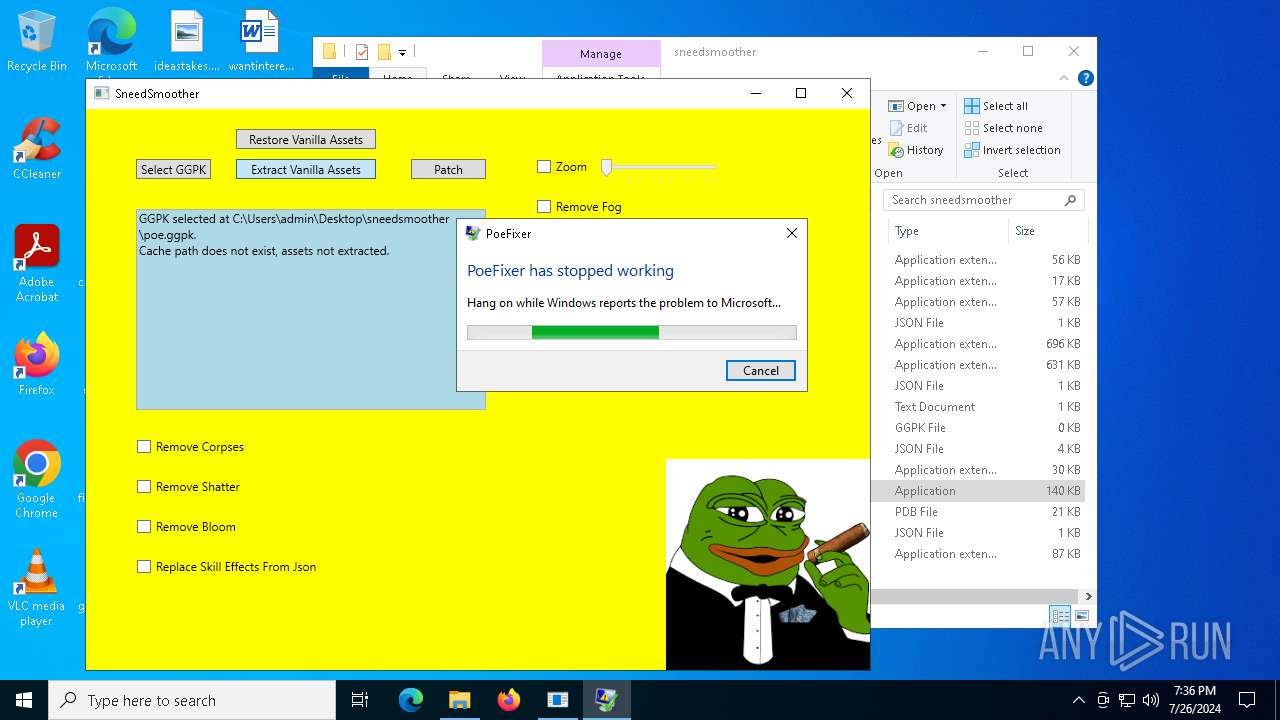Viewport: 1280px width, 720px height.
Task: Close the PoeFixer dialog
Action: [x=792, y=233]
